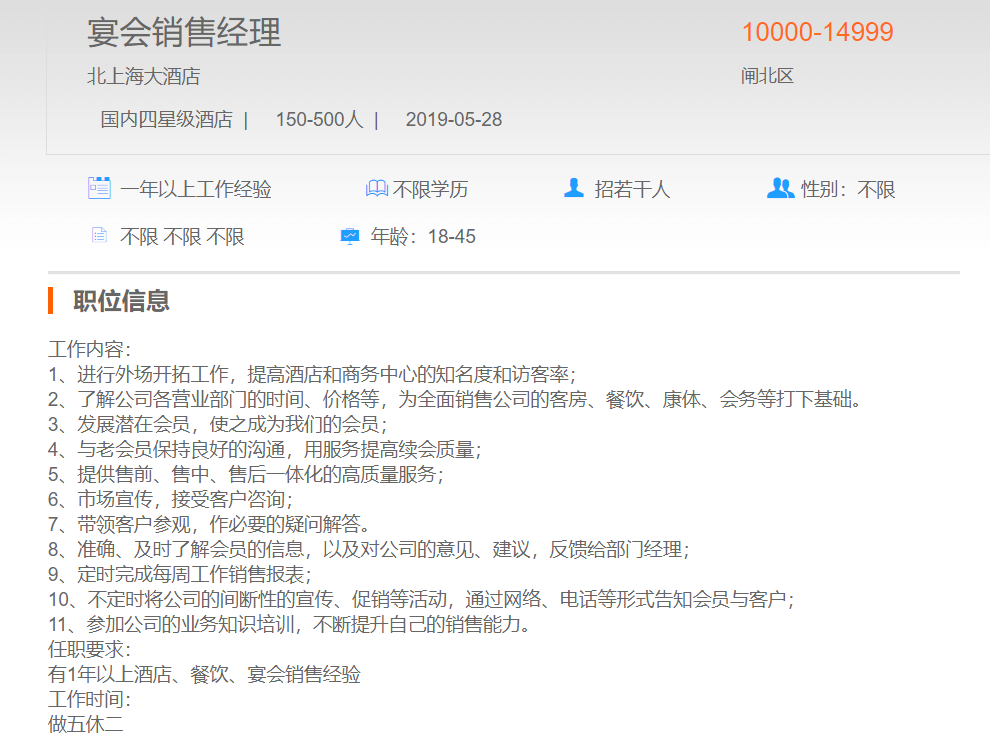Click the 一年以上工作经验 requirement text

click(196, 189)
